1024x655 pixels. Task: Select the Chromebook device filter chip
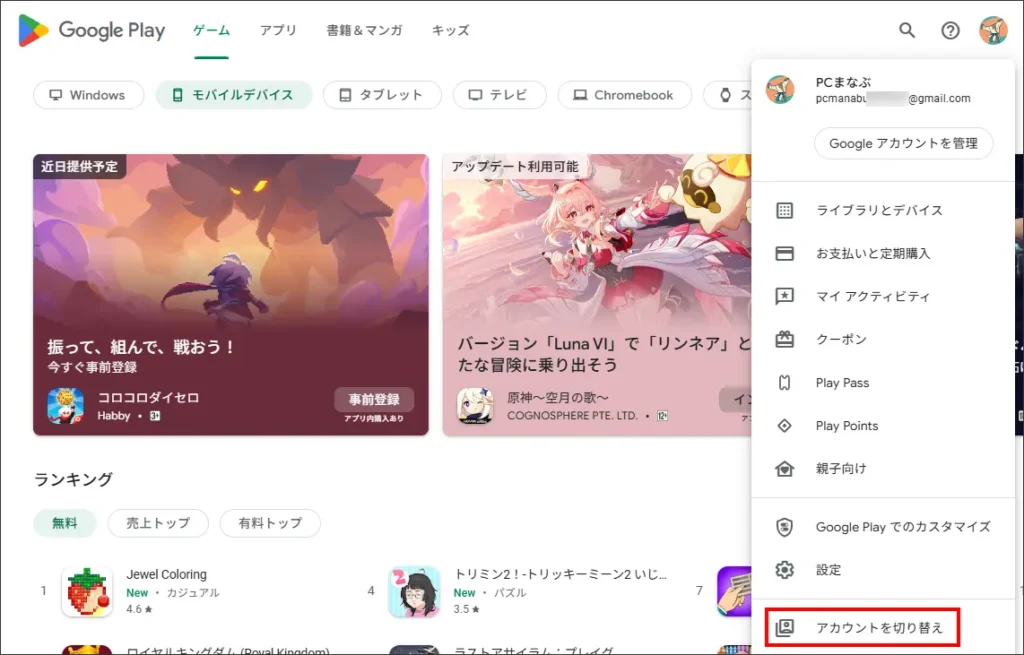(x=624, y=95)
